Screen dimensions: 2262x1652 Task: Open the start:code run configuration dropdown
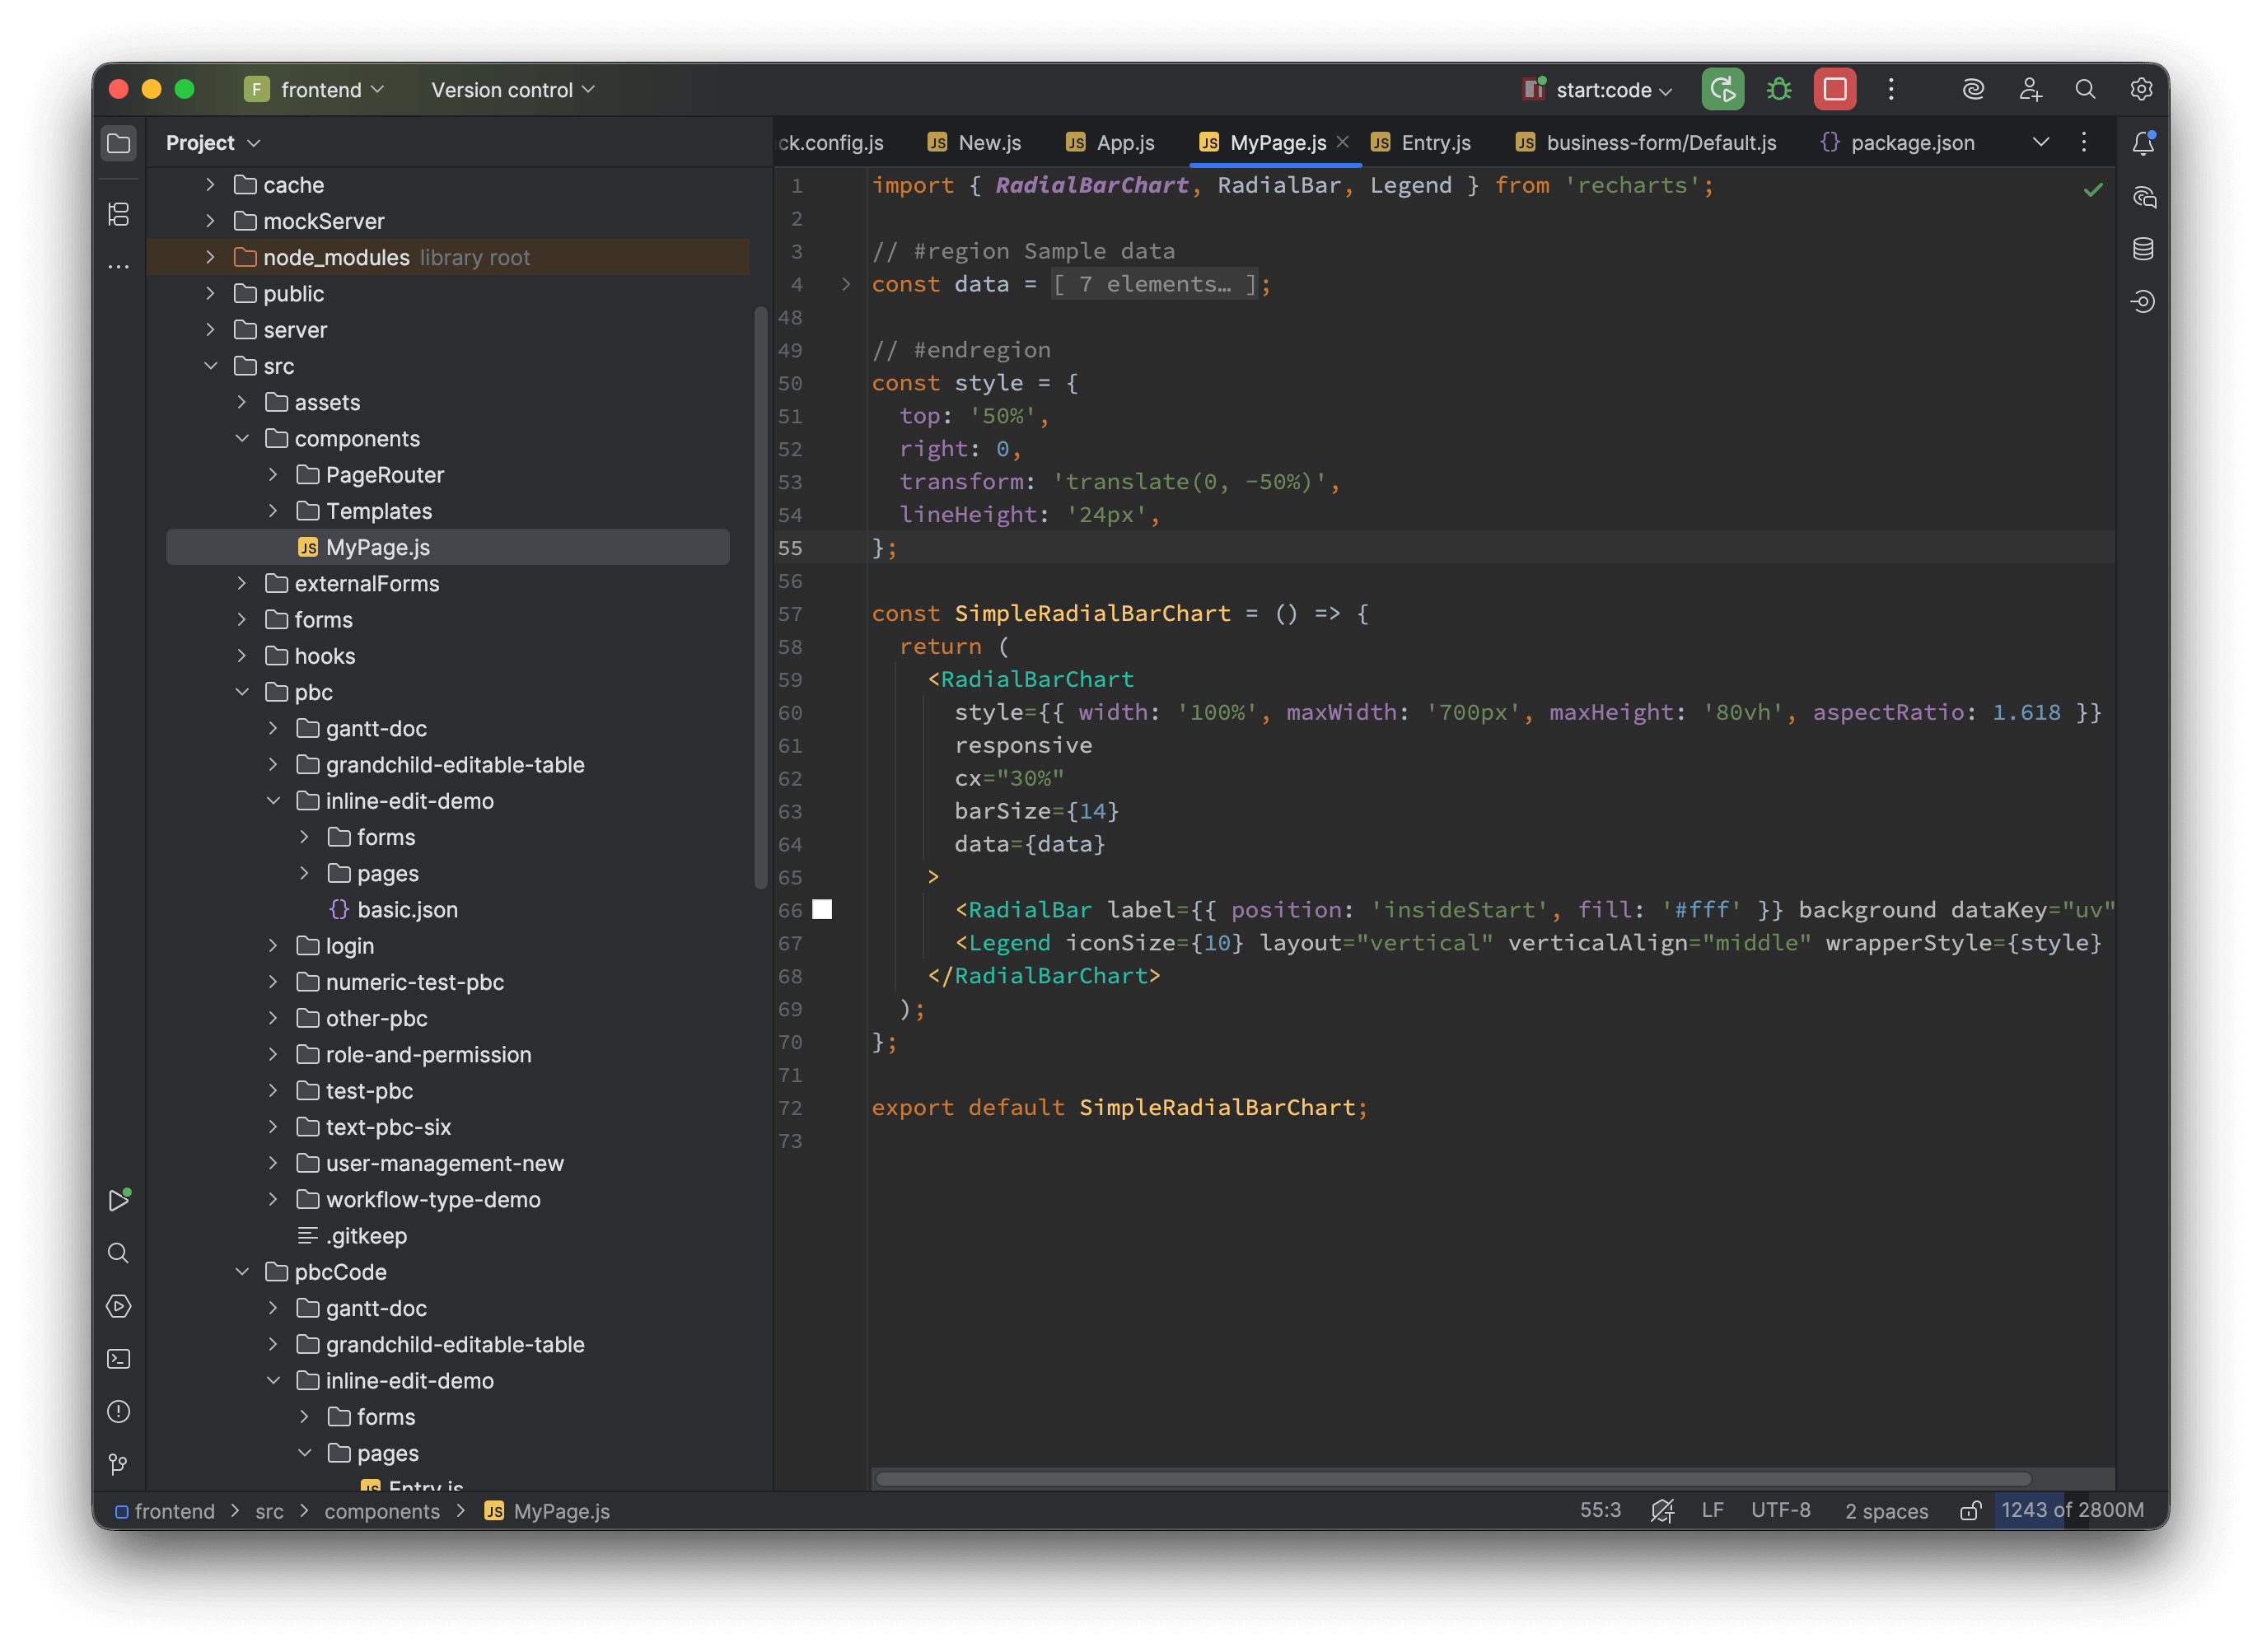[1598, 90]
